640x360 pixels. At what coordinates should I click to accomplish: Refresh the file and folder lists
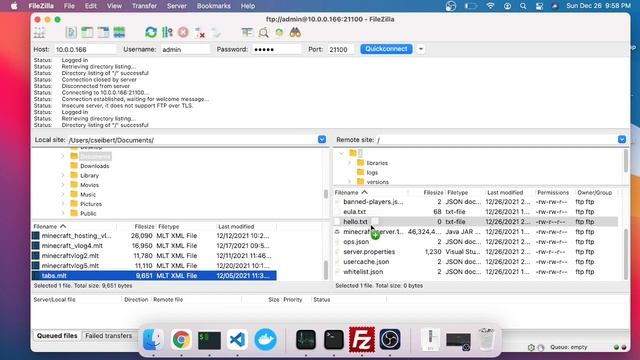(x=151, y=32)
